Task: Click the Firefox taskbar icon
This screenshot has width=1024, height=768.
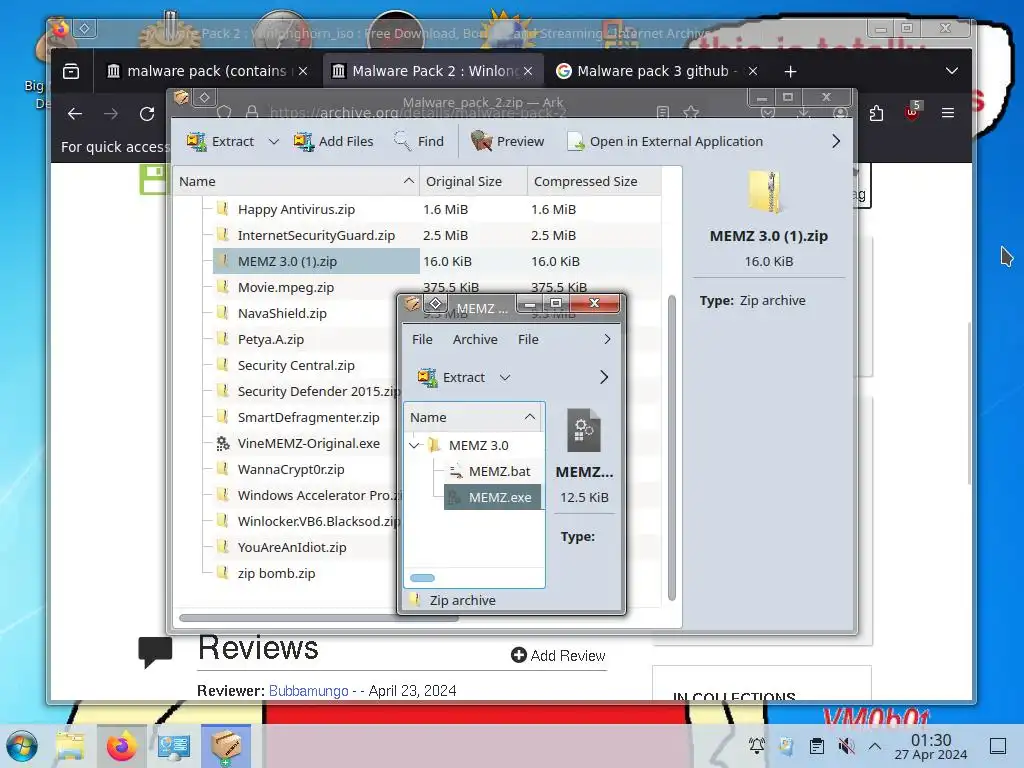Action: pos(121,746)
